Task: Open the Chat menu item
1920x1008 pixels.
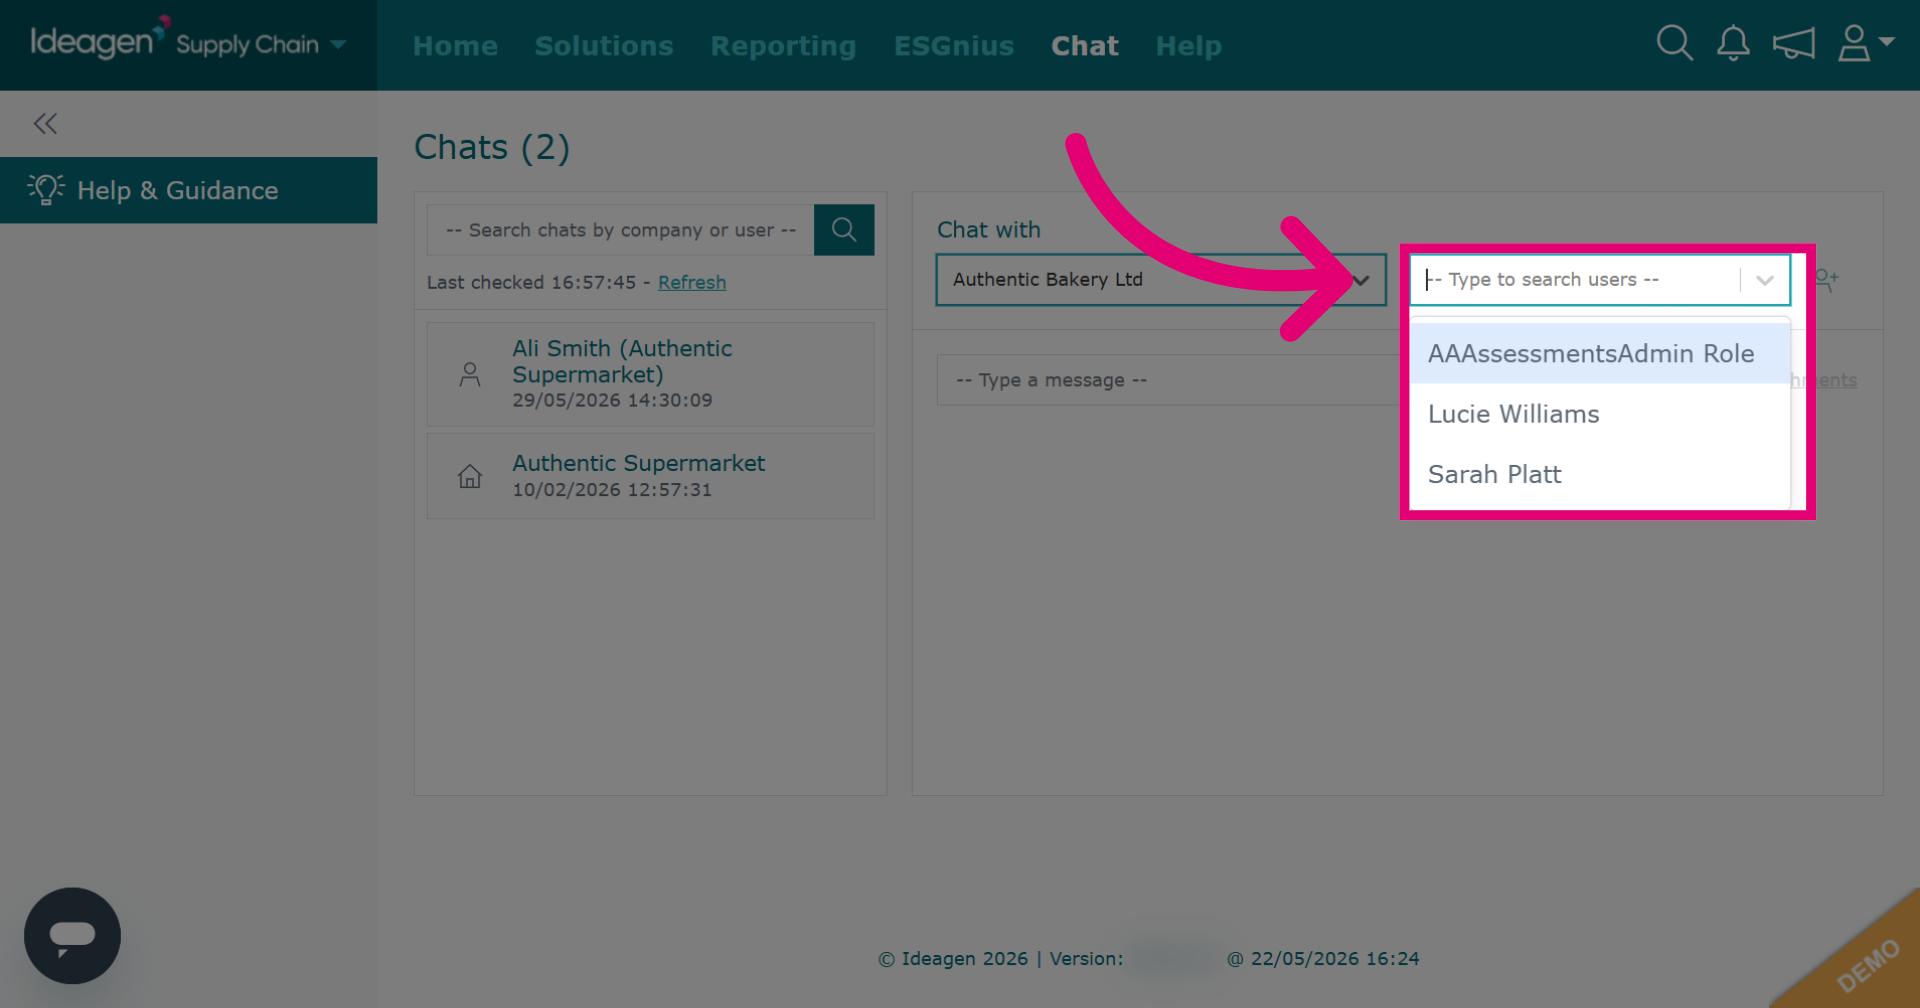Action: point(1085,46)
